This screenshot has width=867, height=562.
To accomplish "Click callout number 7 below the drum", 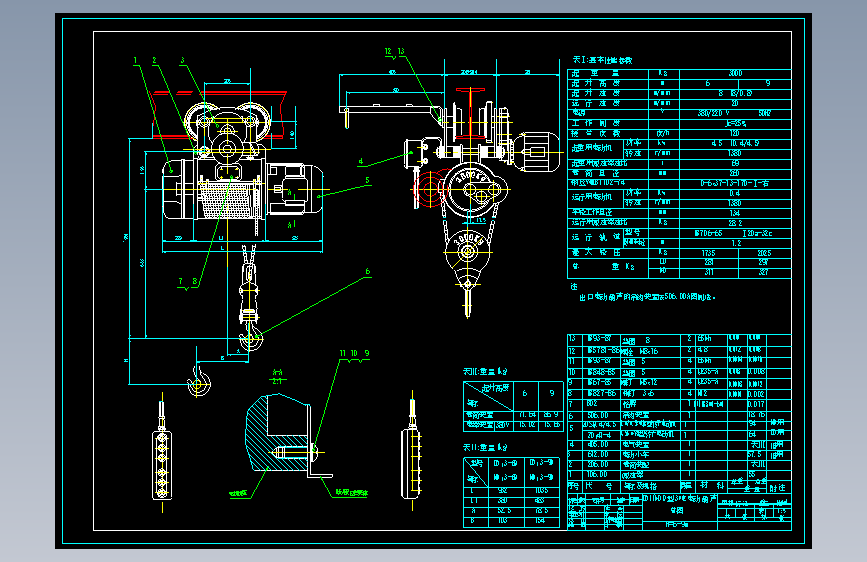I will [181, 282].
